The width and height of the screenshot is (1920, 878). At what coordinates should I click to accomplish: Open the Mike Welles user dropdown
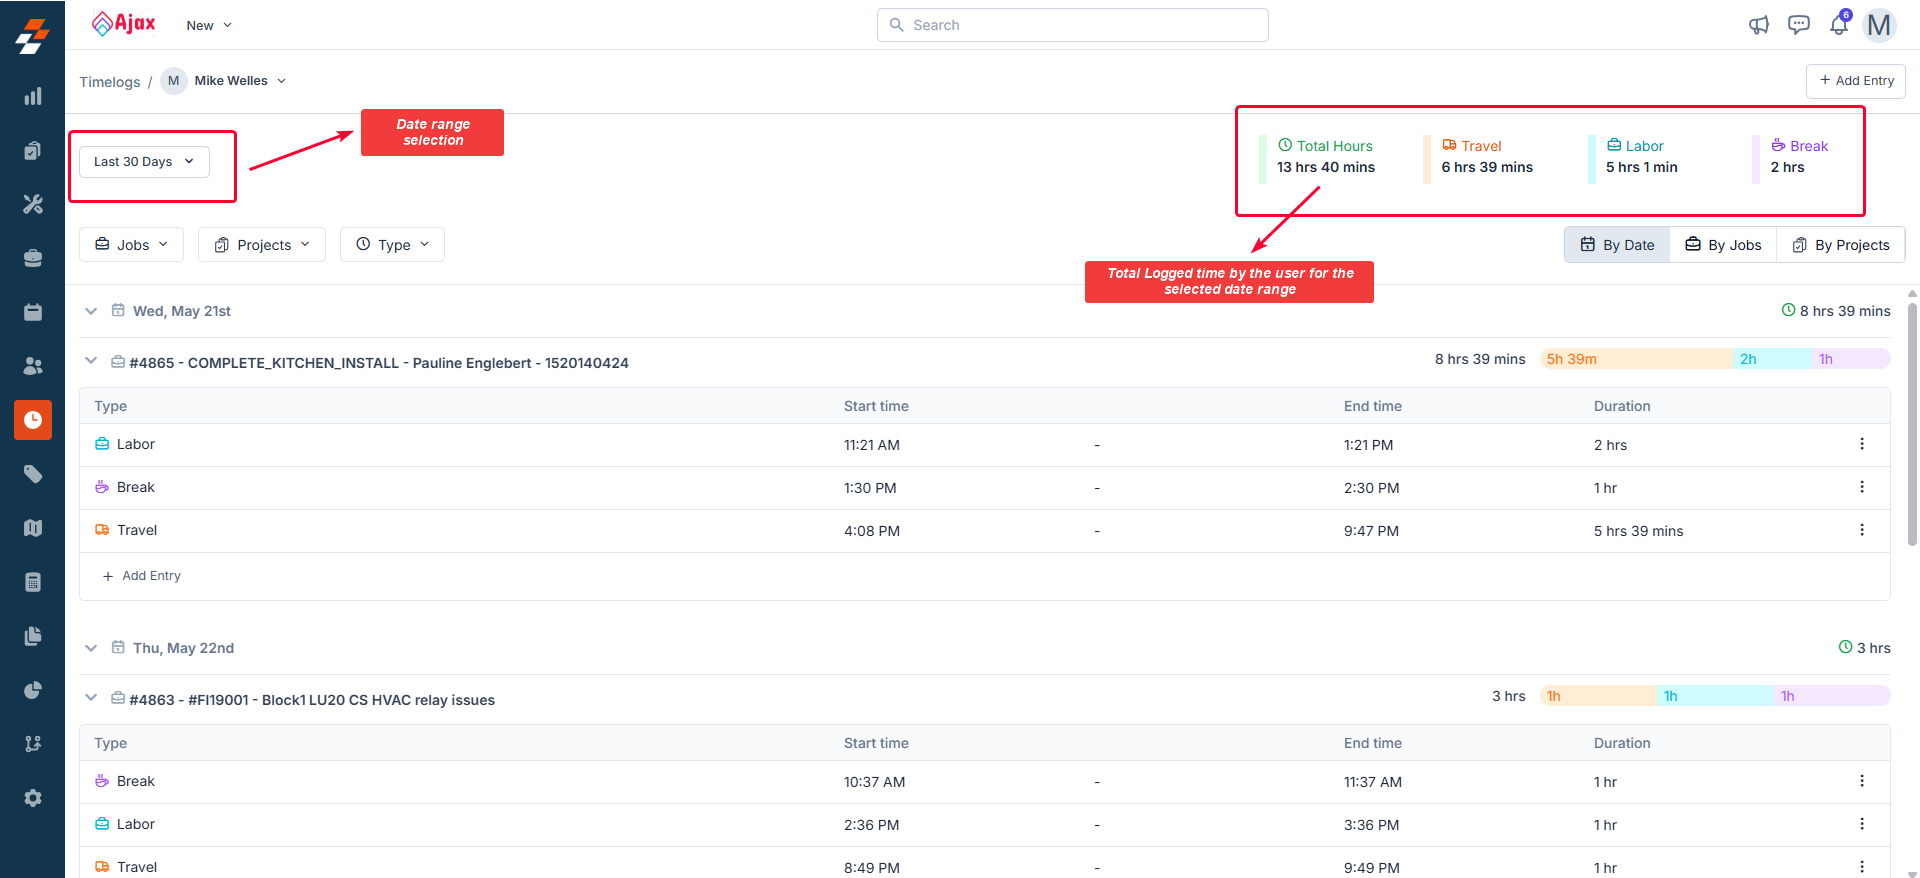(224, 81)
